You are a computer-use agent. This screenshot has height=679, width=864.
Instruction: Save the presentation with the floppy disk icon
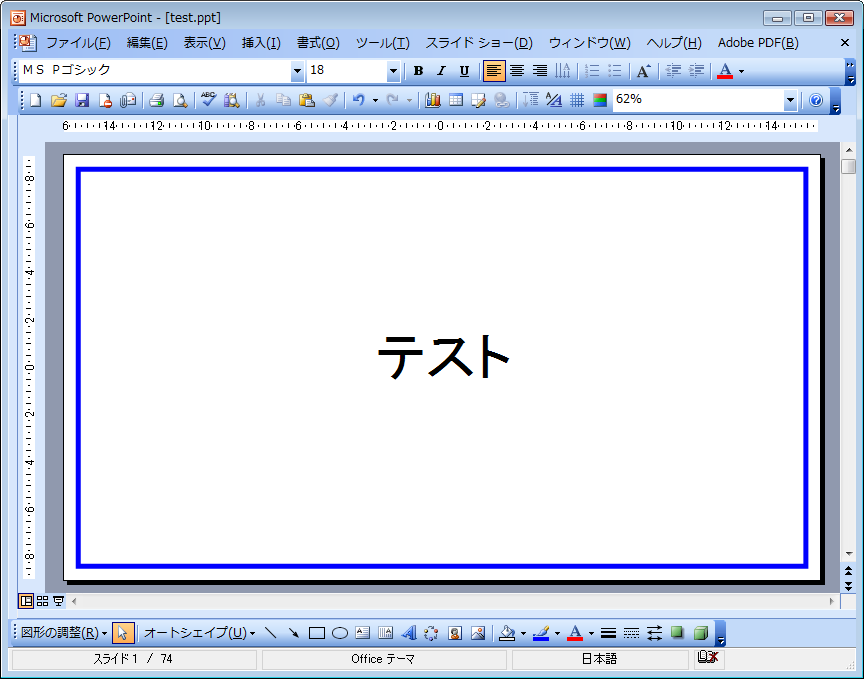coord(82,100)
